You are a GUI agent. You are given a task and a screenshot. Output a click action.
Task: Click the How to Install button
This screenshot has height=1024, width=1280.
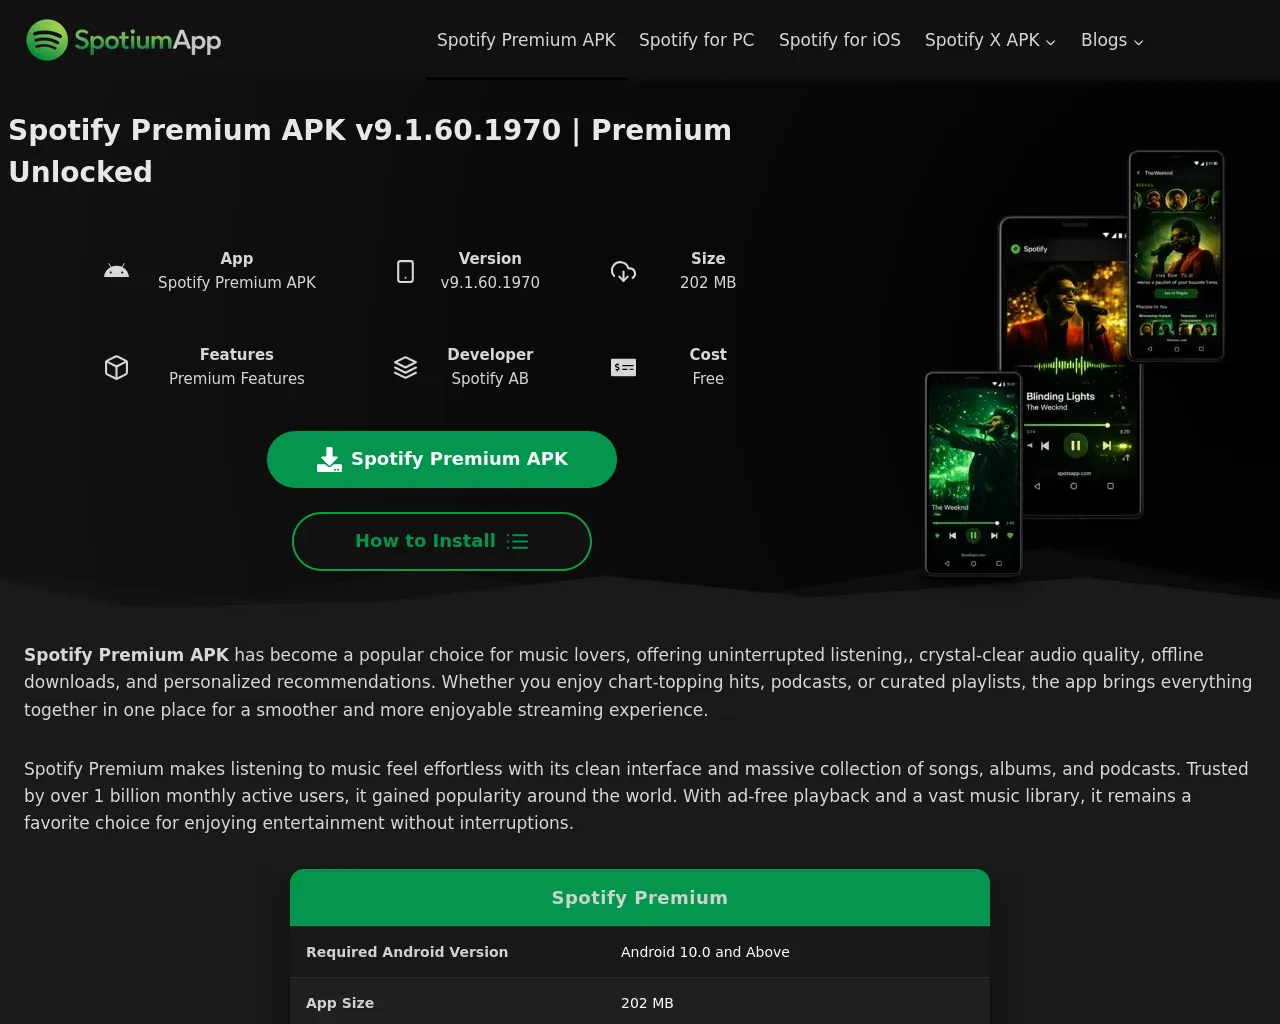442,541
